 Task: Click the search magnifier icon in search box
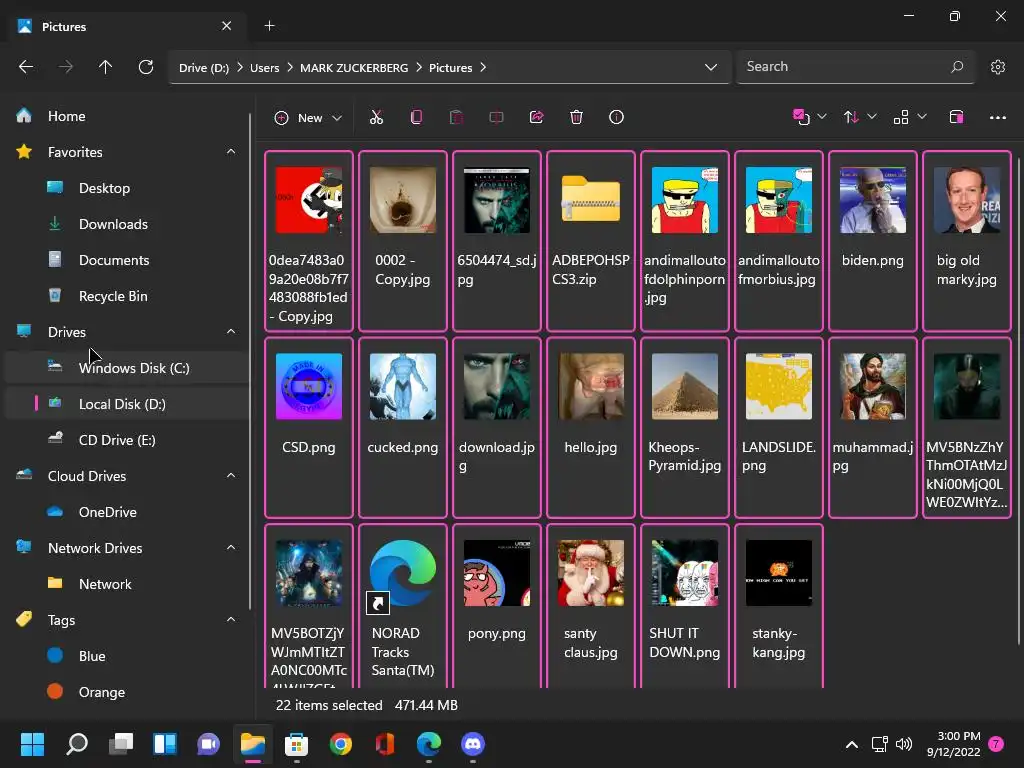pos(957,67)
